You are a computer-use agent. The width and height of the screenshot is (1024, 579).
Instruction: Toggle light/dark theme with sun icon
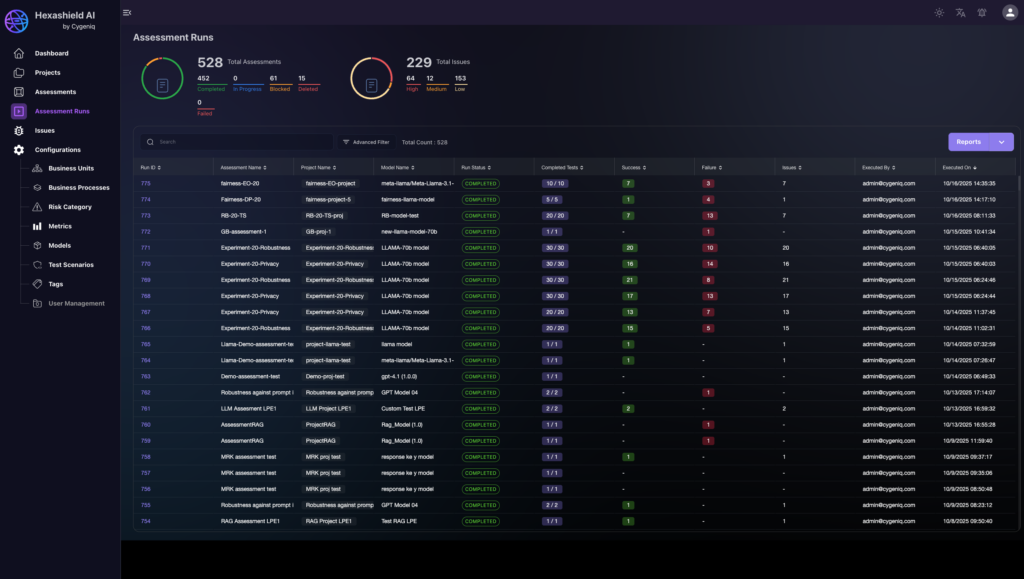pyautogui.click(x=938, y=13)
